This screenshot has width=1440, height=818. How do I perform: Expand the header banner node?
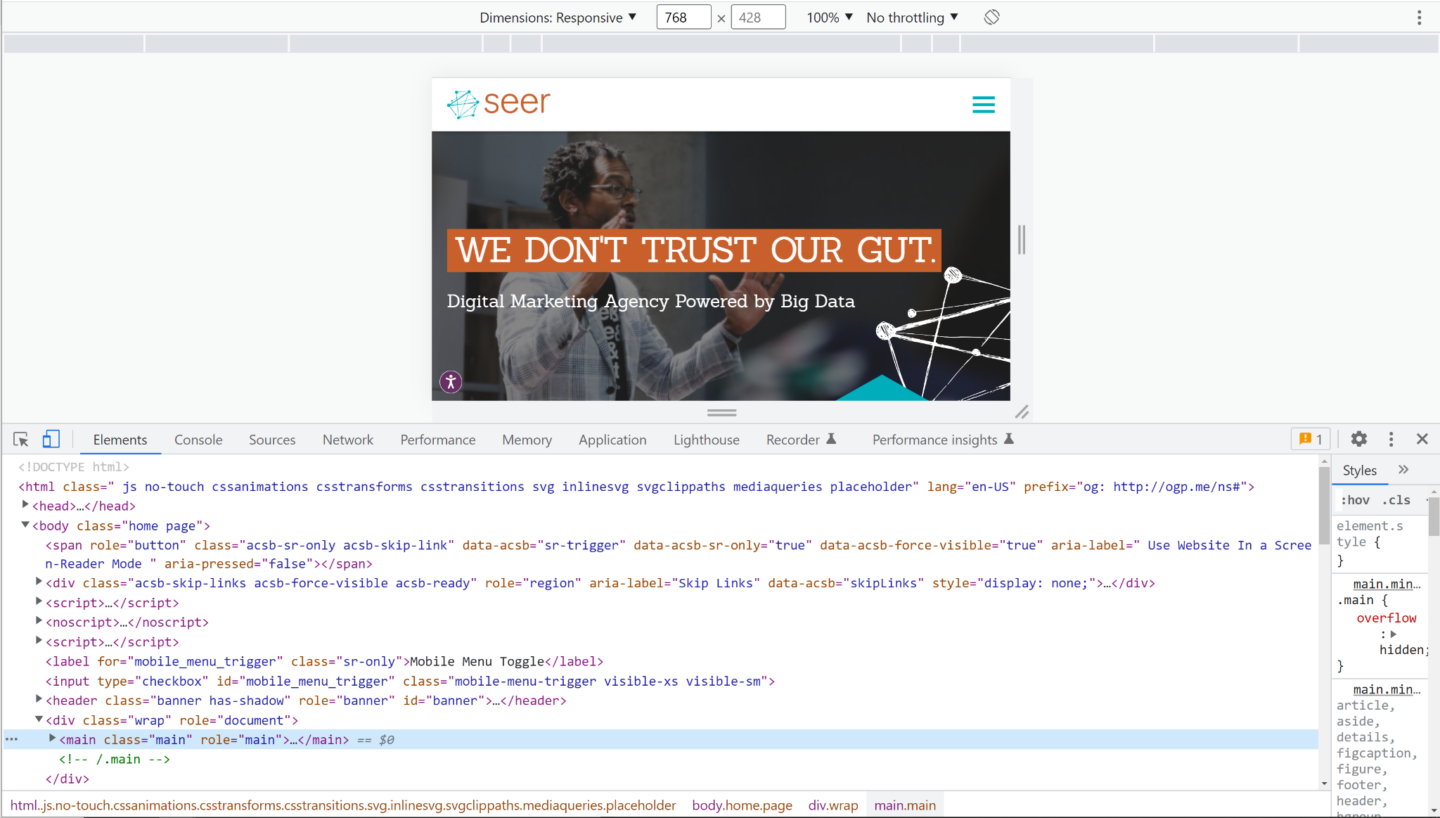(39, 699)
